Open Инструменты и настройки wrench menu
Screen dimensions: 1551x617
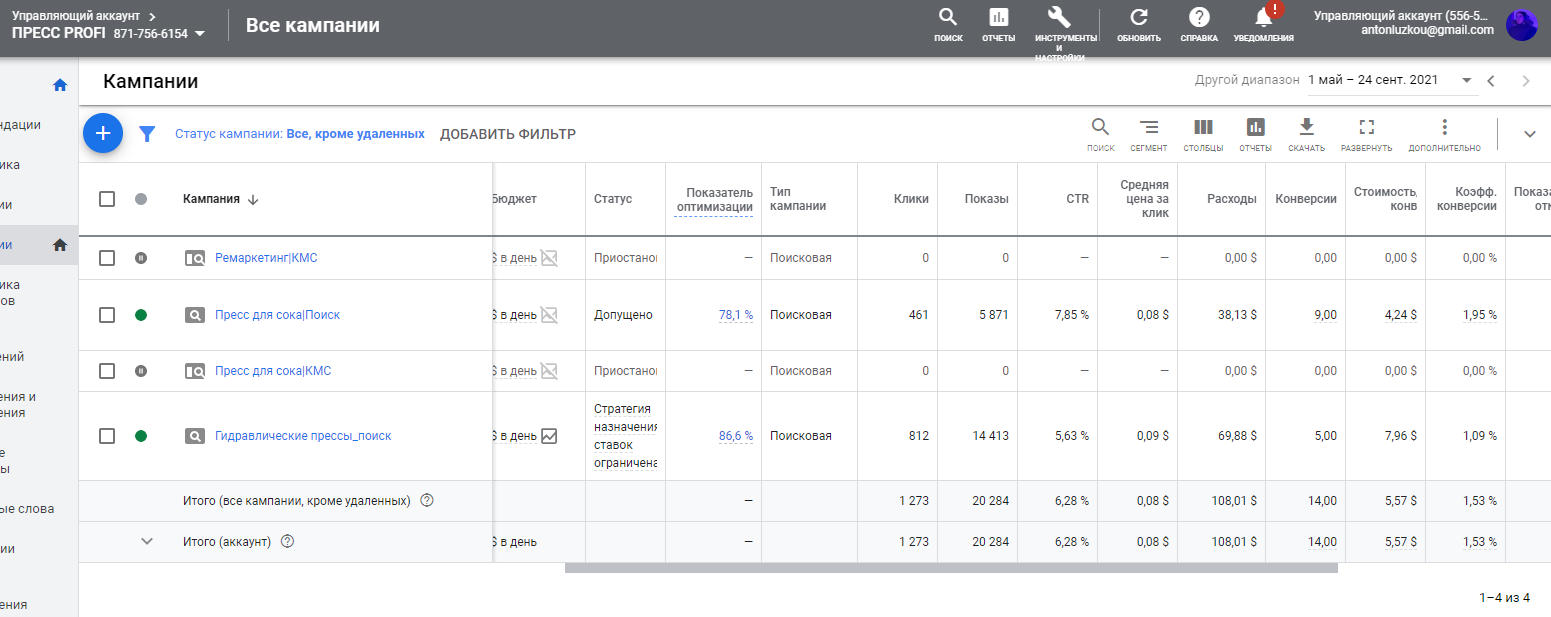1060,18
